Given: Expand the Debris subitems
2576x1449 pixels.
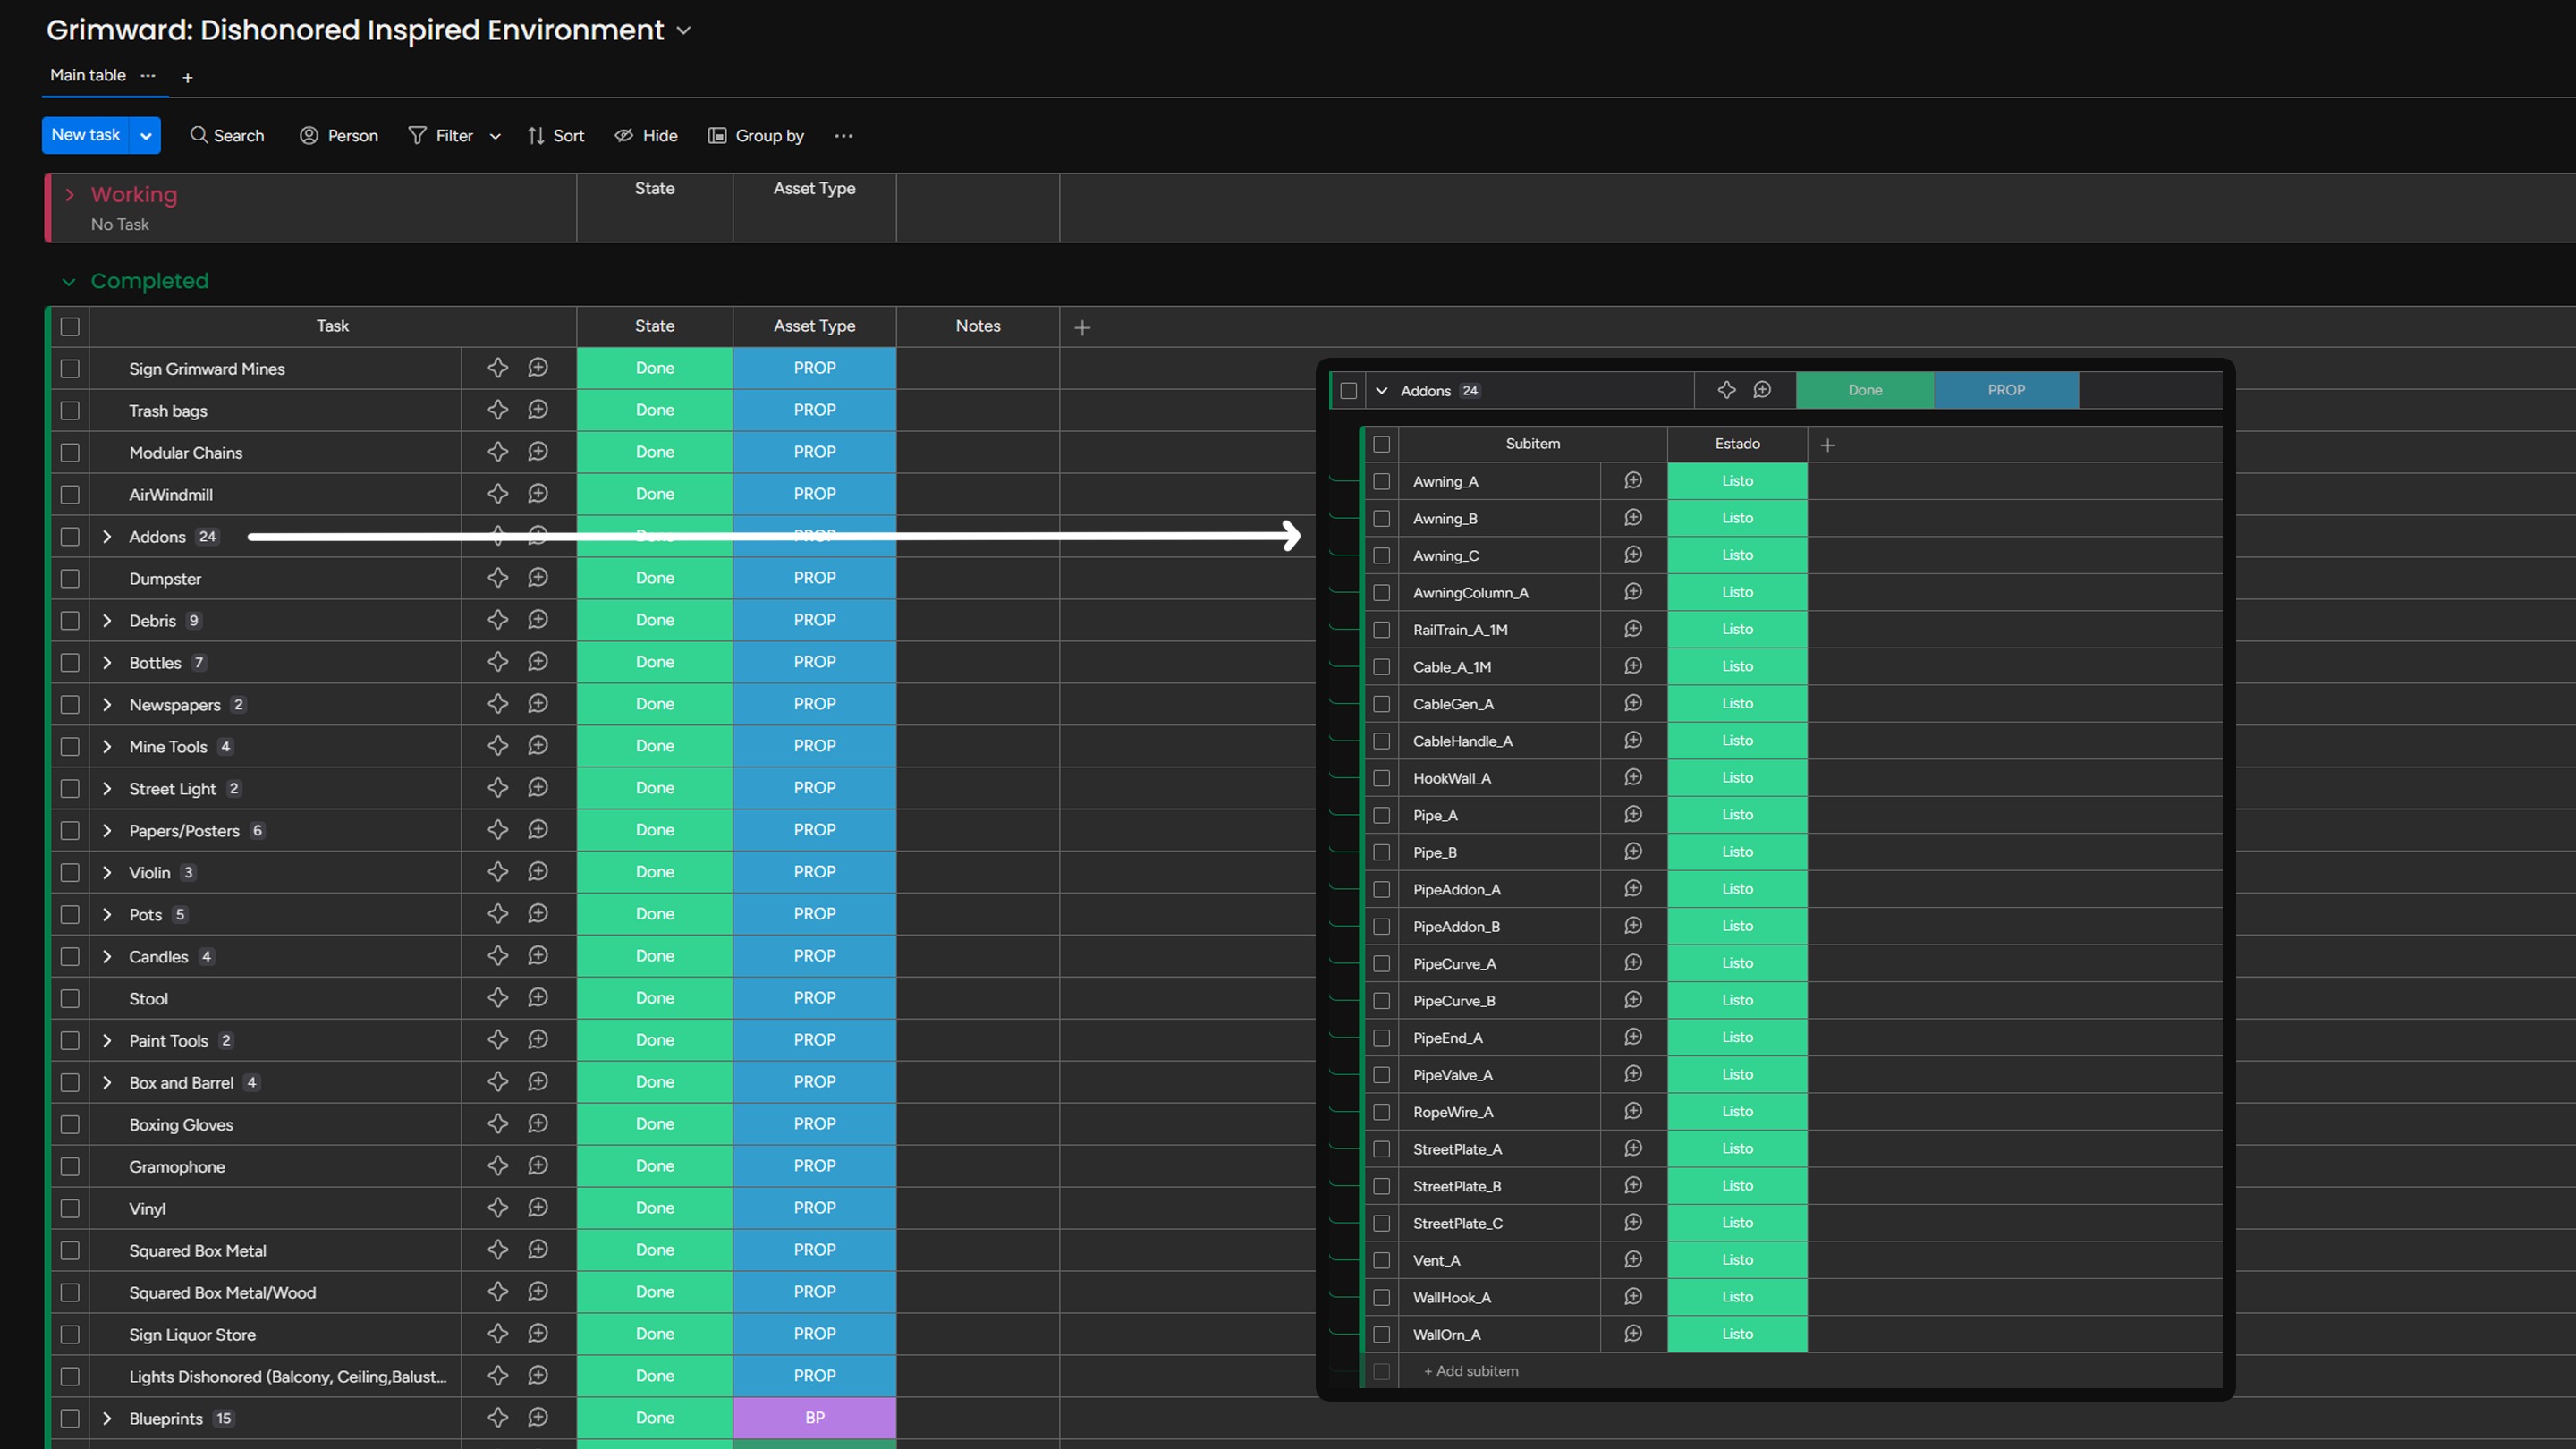Looking at the screenshot, I should coord(107,621).
